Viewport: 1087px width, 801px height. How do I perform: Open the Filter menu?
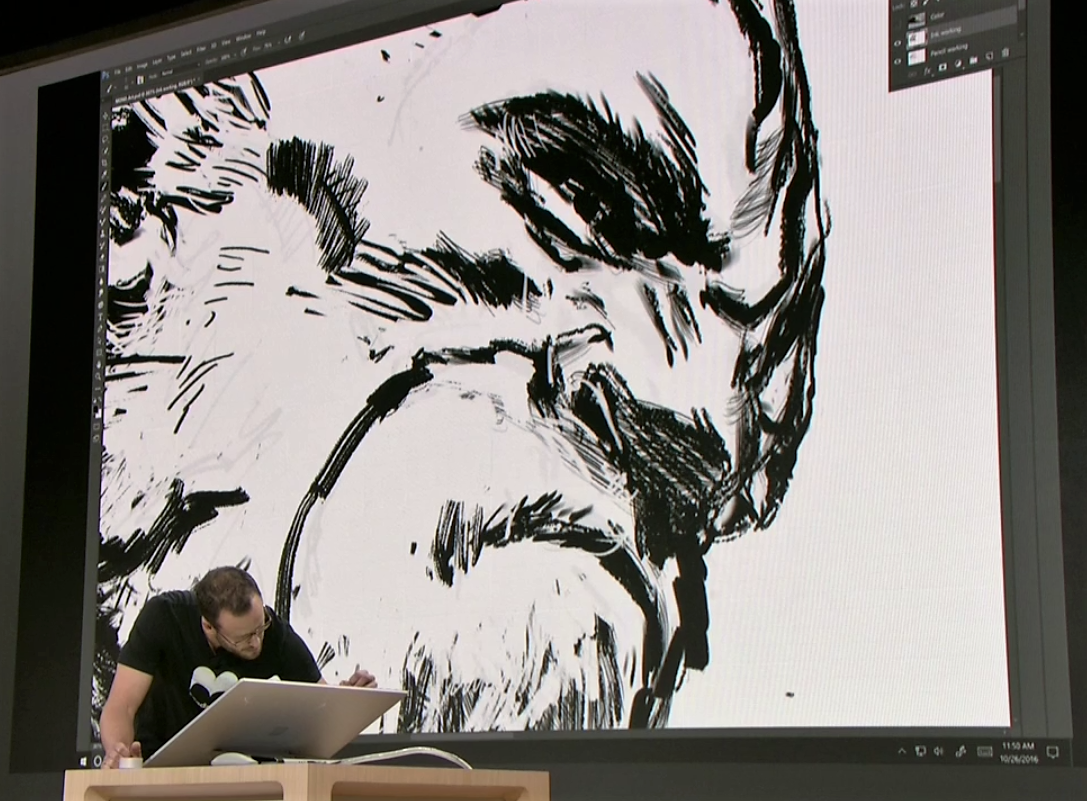pyautogui.click(x=201, y=51)
